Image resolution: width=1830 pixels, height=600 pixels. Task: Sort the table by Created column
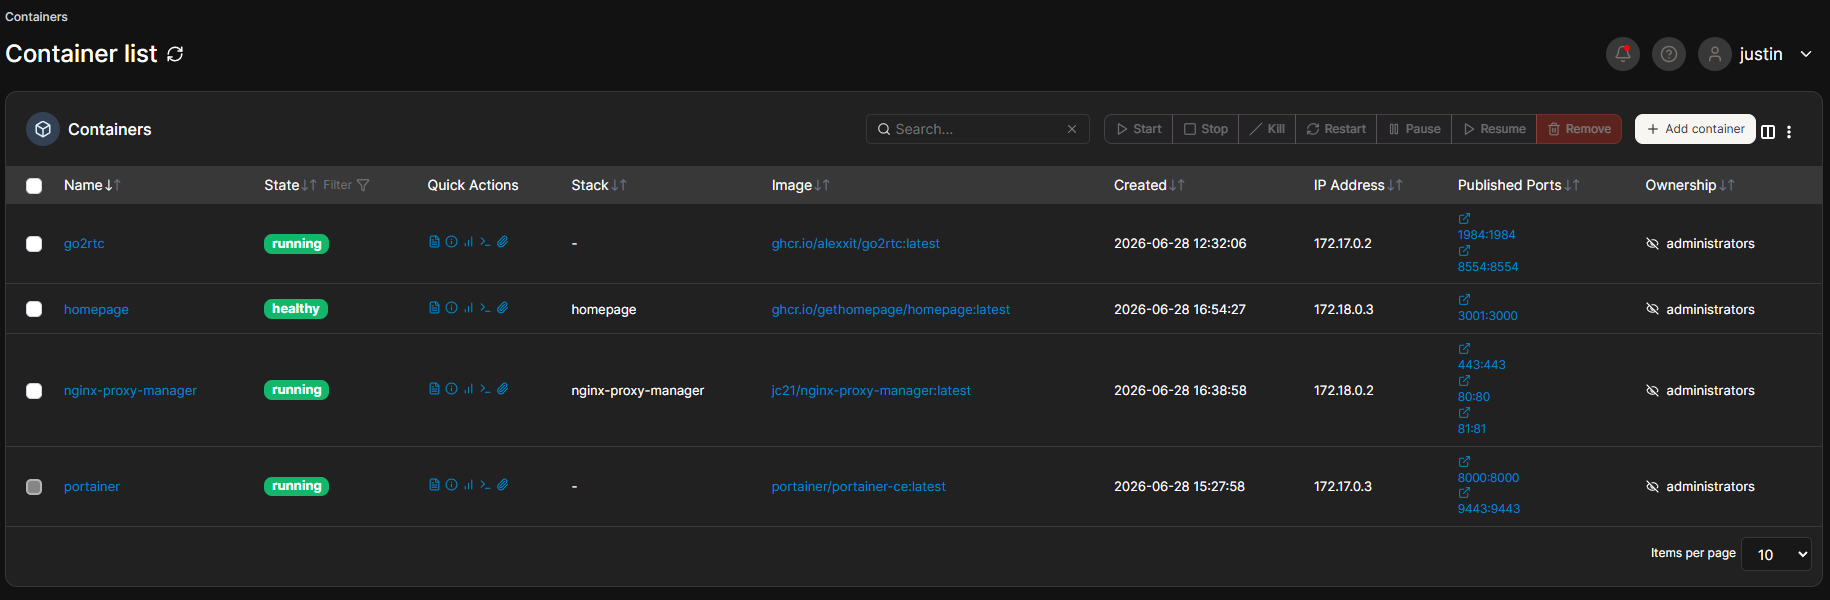(1149, 185)
